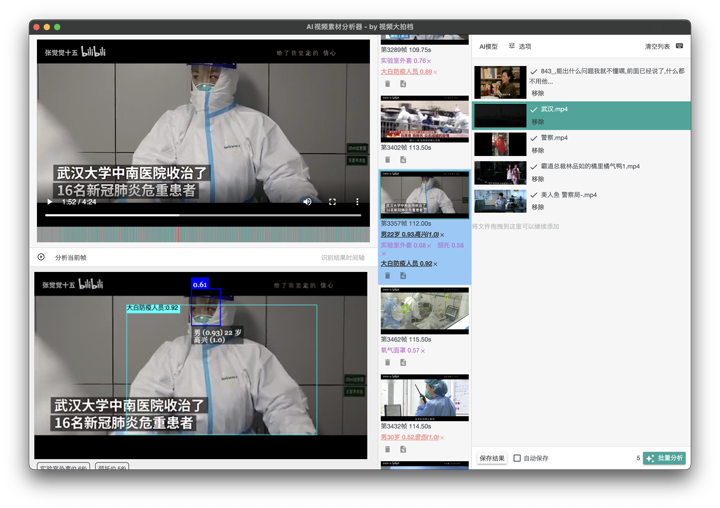This screenshot has width=720, height=508.
Task: Copy frame 3357 with its copy icon
Action: [403, 276]
